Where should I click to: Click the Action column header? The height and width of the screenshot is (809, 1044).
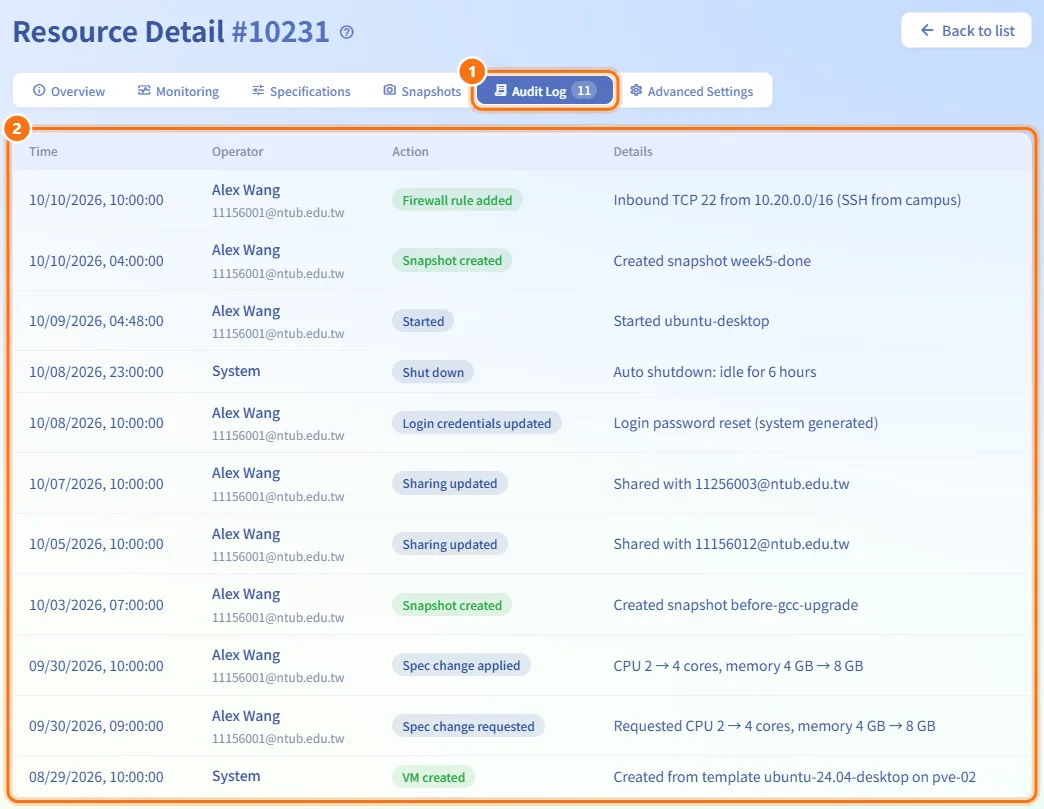[410, 152]
